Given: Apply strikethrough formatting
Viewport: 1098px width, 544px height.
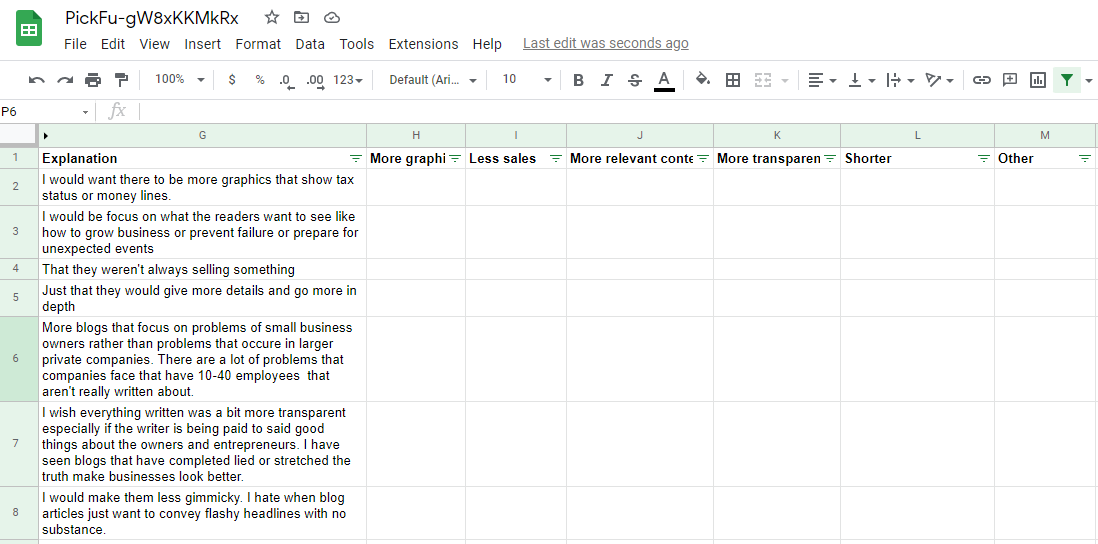Looking at the screenshot, I should (634, 80).
